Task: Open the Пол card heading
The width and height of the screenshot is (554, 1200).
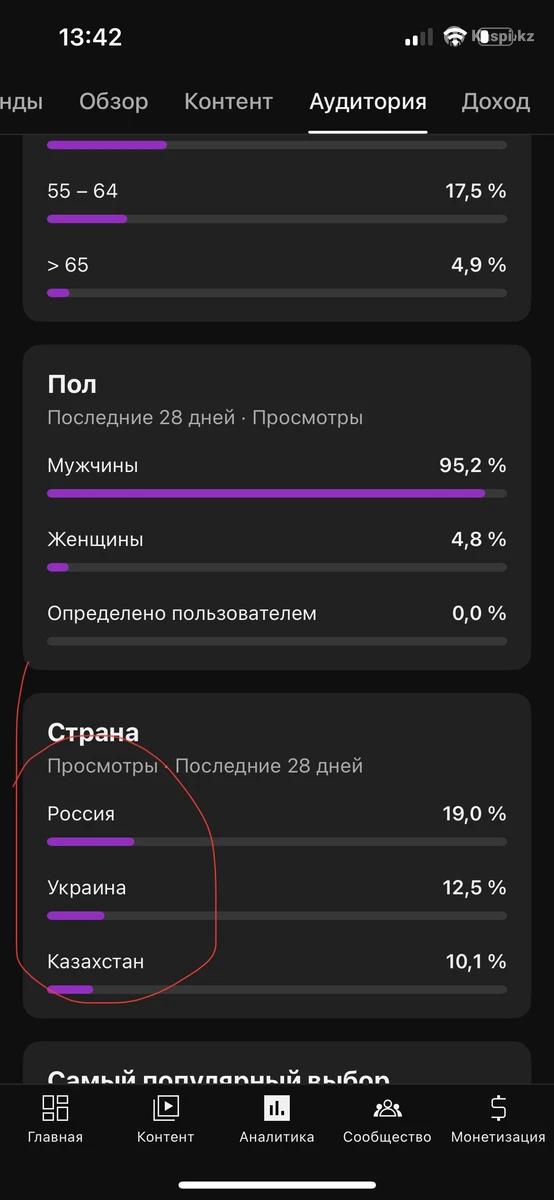Action: coord(72,385)
